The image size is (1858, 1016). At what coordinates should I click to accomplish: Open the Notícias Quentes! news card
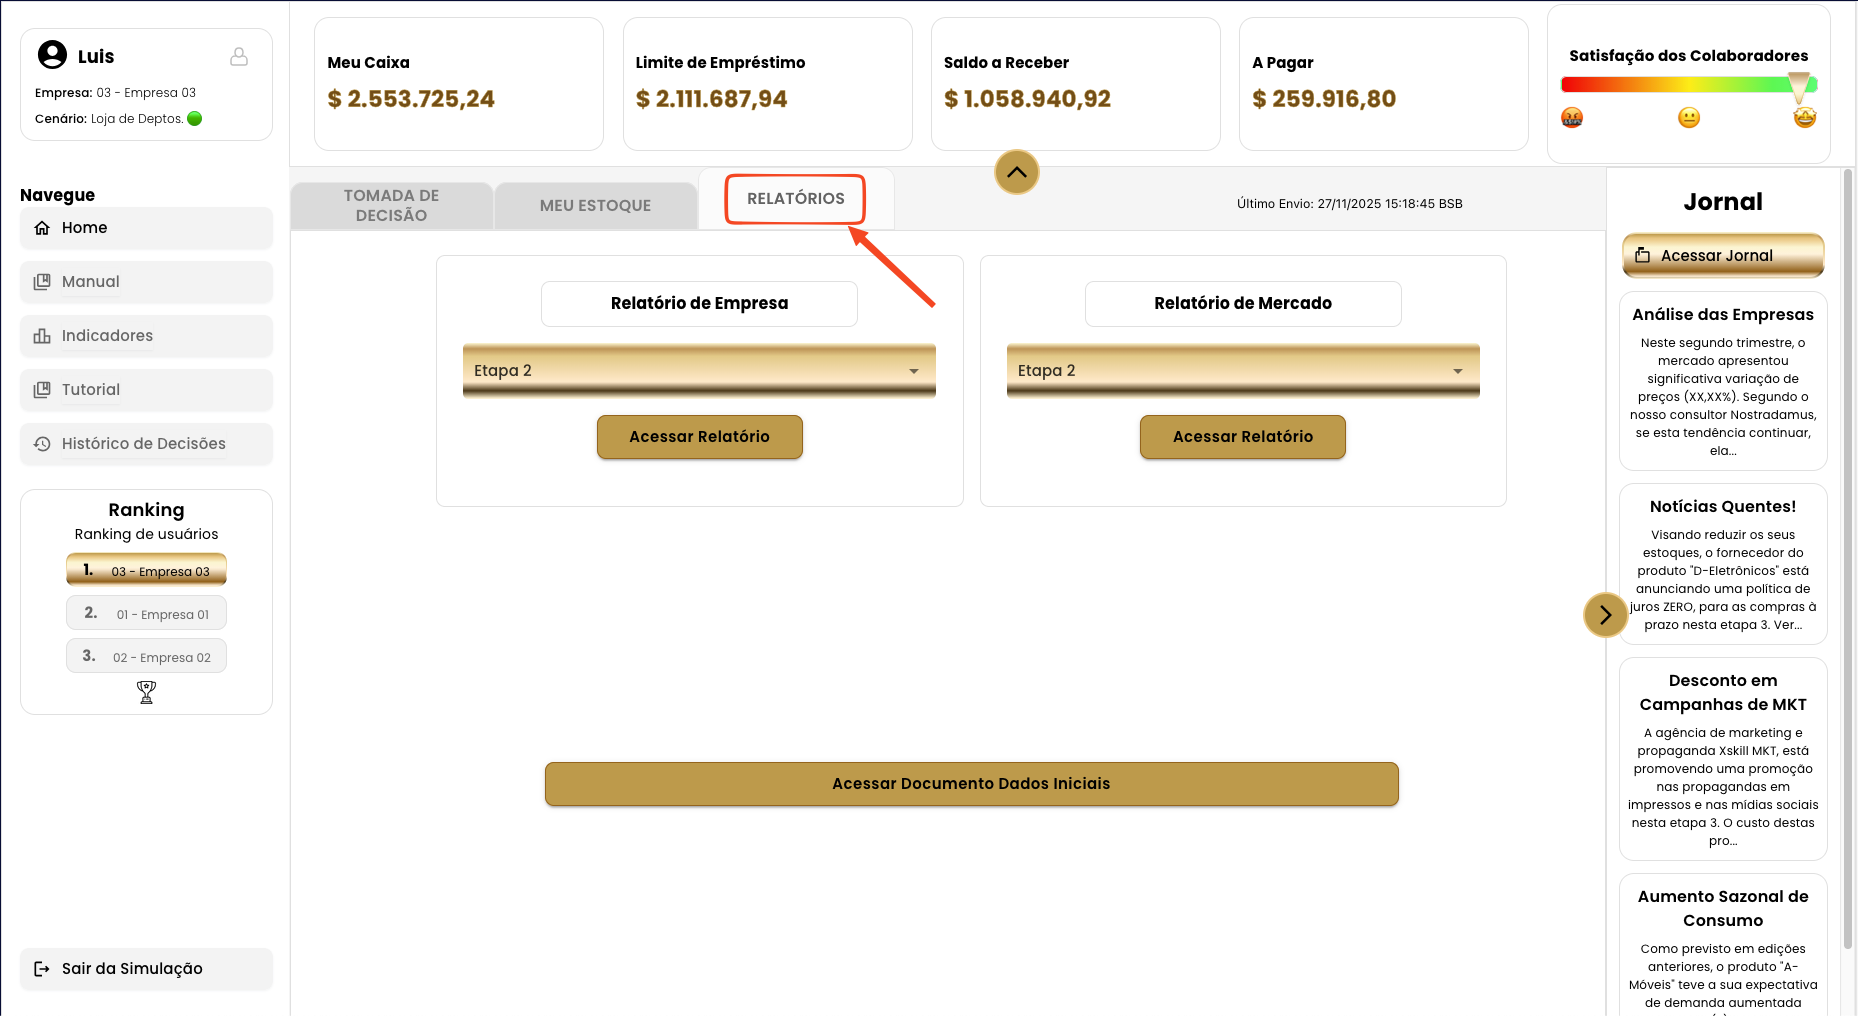pyautogui.click(x=1723, y=564)
